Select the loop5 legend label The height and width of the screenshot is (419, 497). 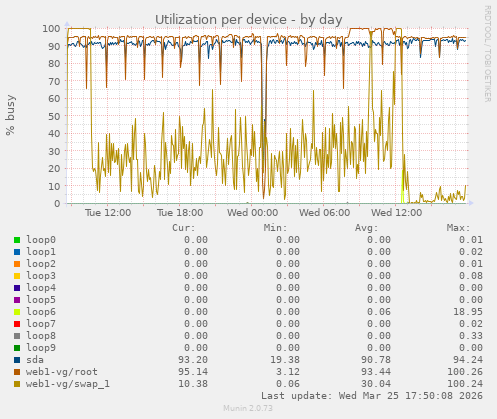coord(41,300)
